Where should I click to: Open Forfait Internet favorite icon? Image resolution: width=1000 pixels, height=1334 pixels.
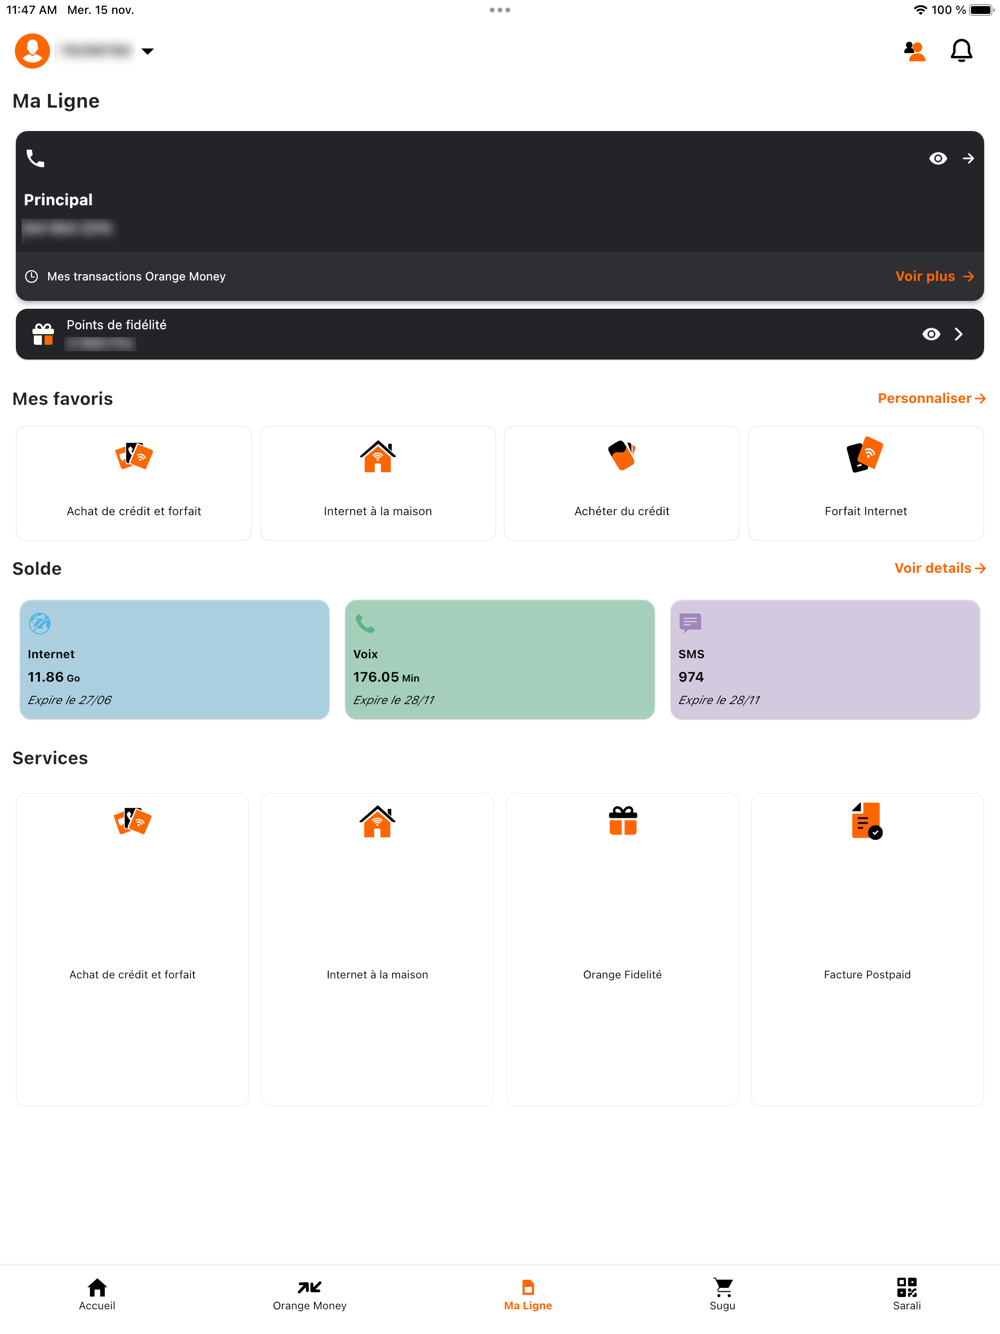866,456
